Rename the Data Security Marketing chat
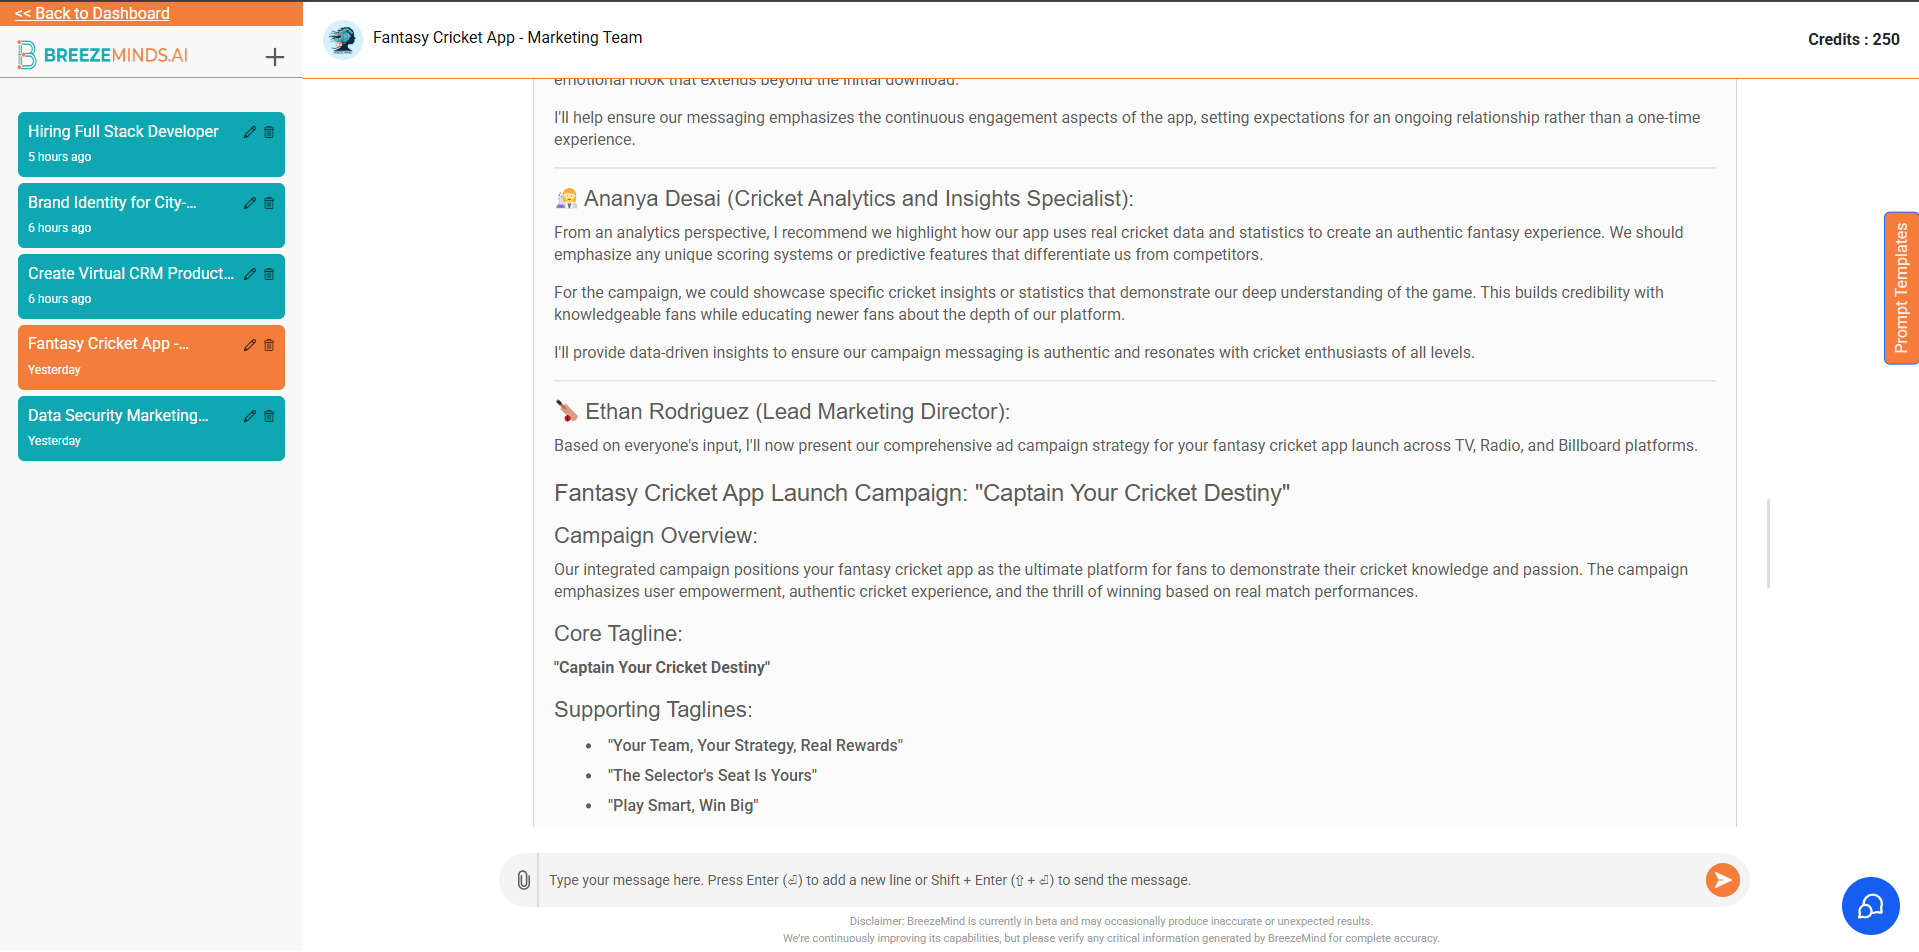 click(x=250, y=416)
